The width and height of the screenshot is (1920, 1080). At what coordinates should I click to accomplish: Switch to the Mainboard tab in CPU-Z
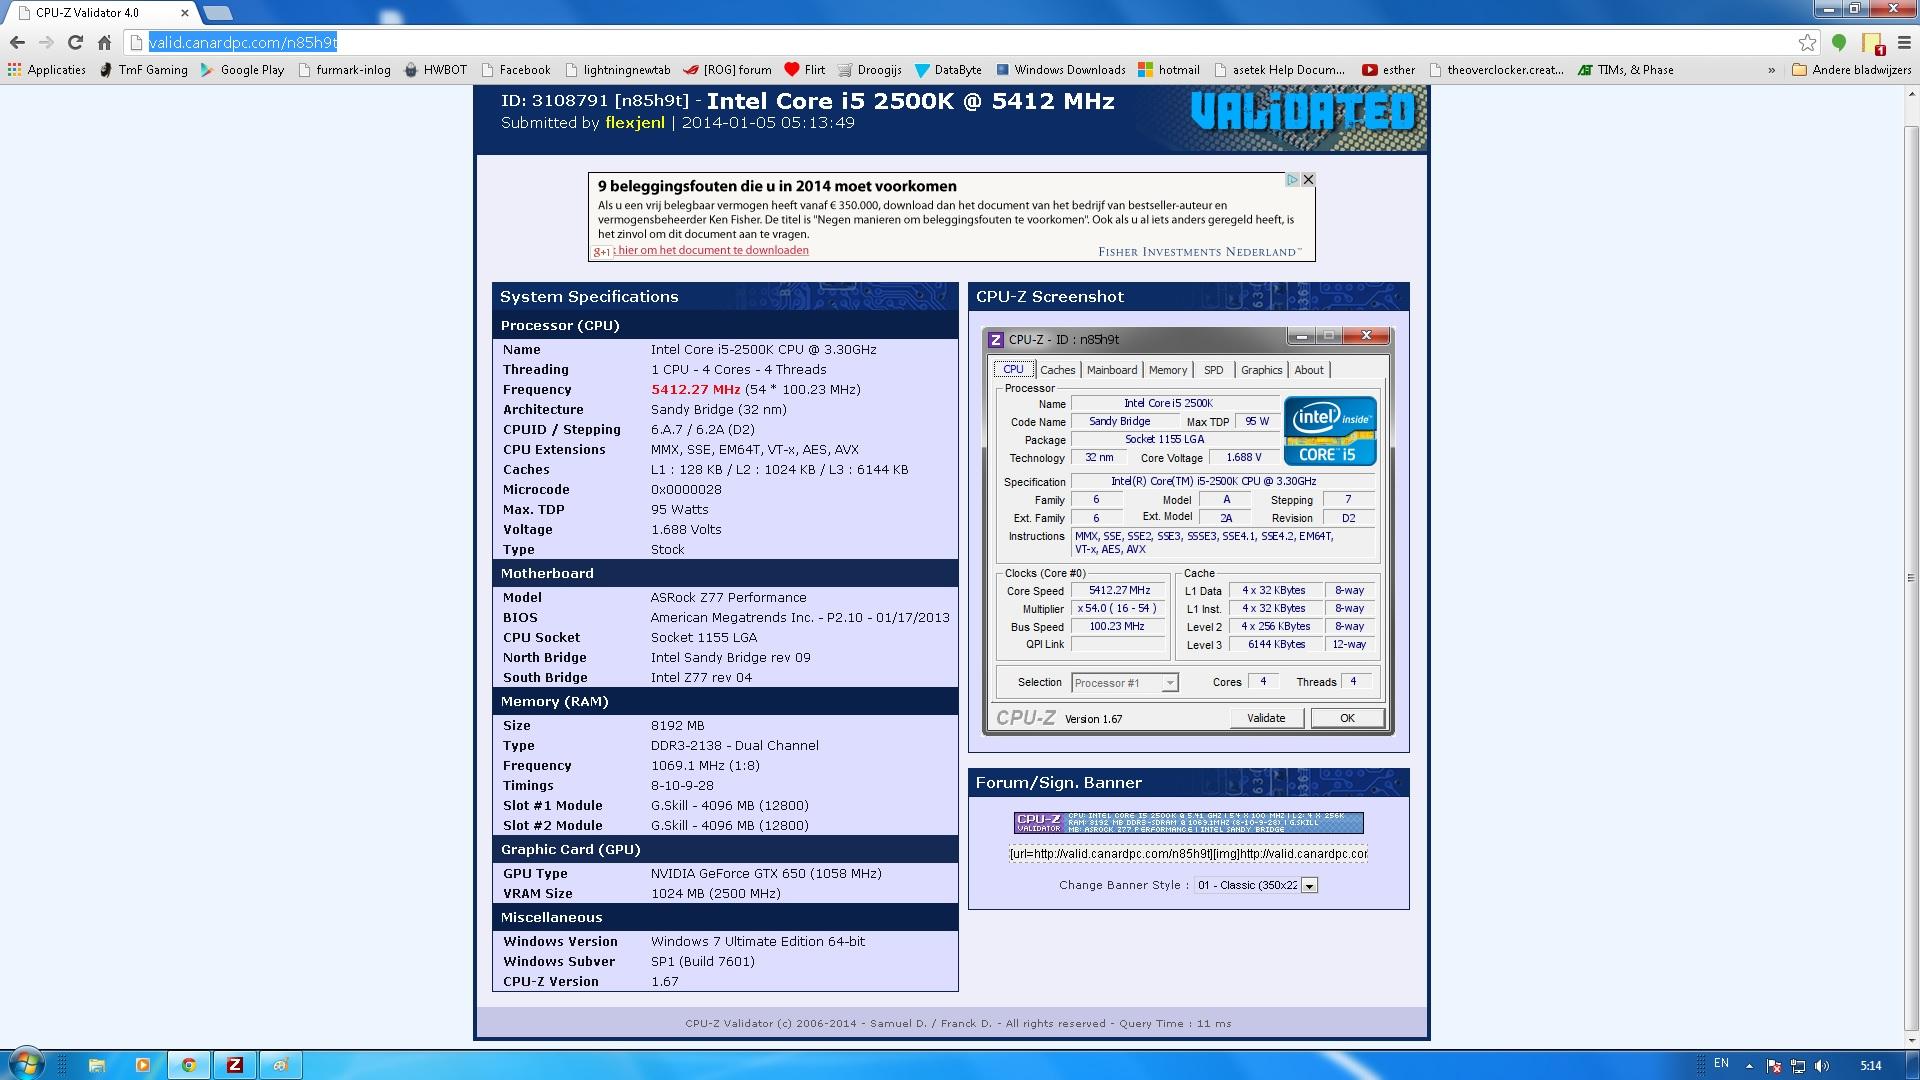[1112, 370]
